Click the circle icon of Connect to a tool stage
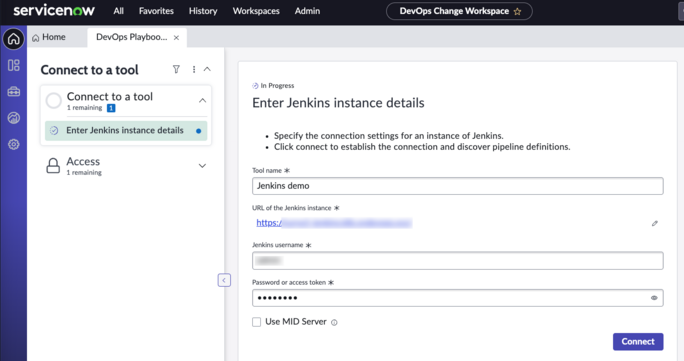The image size is (684, 361). [x=54, y=100]
